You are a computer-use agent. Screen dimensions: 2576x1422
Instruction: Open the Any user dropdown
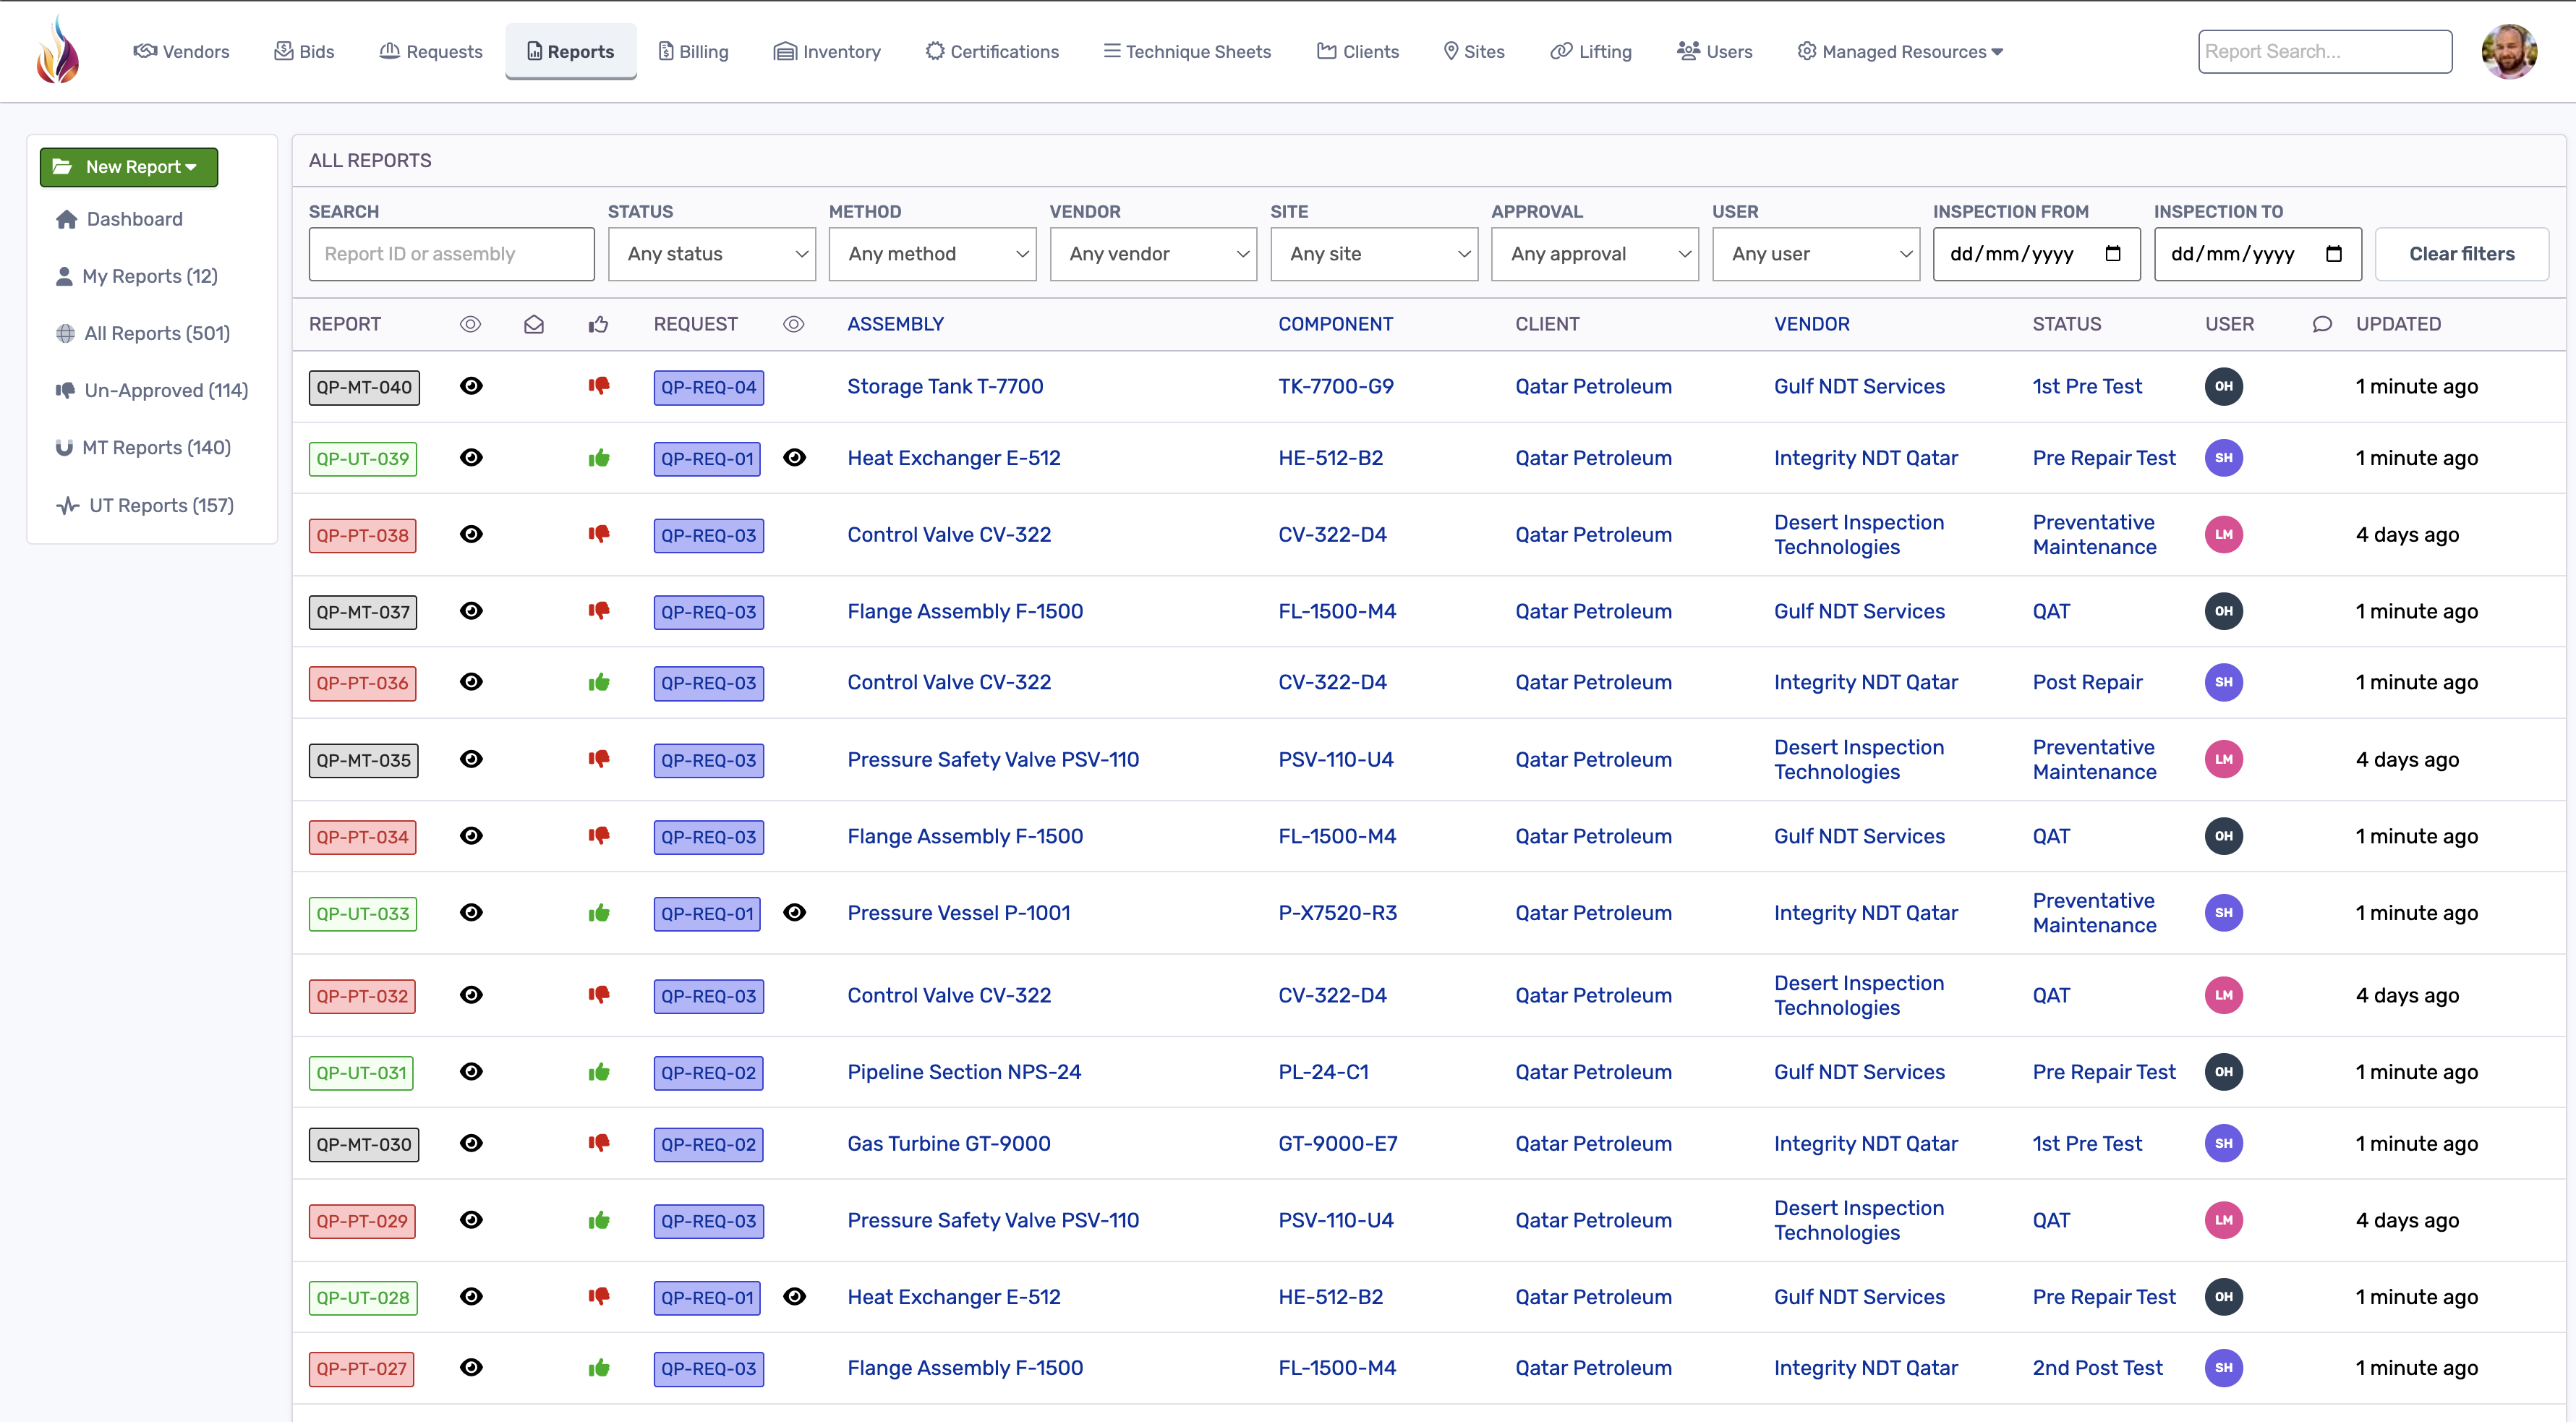[x=1815, y=254]
